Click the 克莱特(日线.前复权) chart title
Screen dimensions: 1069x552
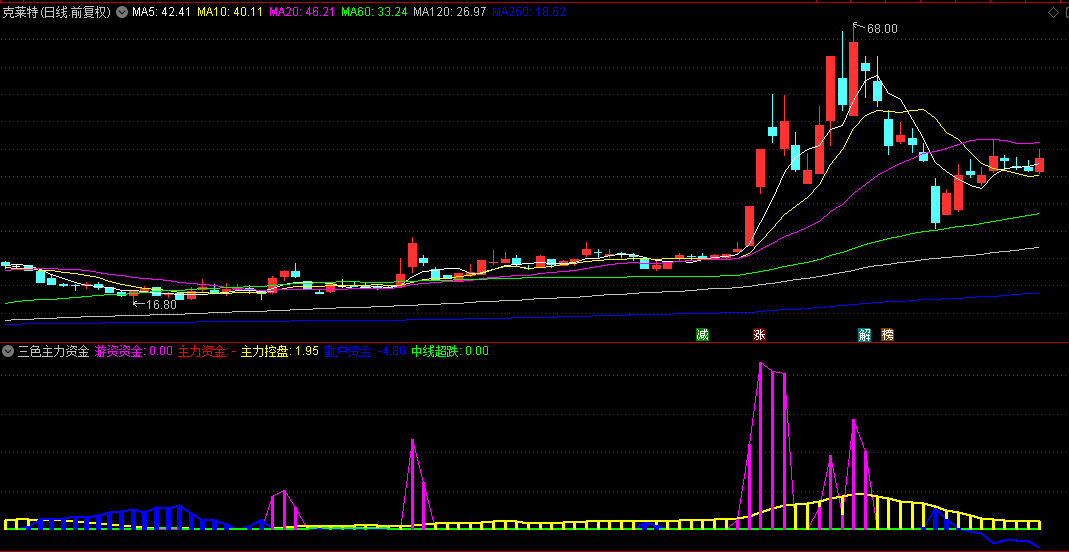click(x=57, y=12)
